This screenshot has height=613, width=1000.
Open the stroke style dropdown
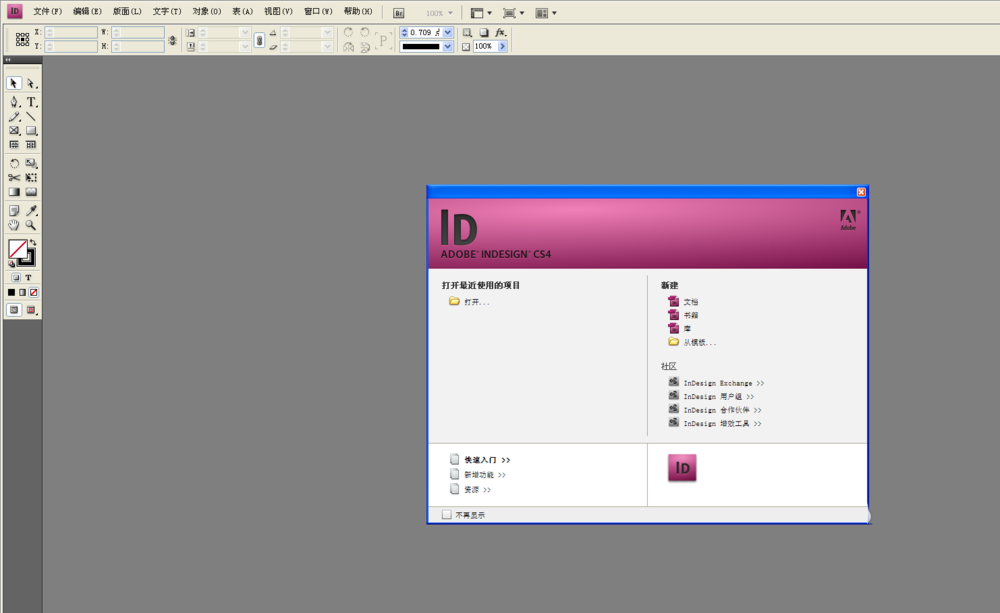click(x=448, y=47)
